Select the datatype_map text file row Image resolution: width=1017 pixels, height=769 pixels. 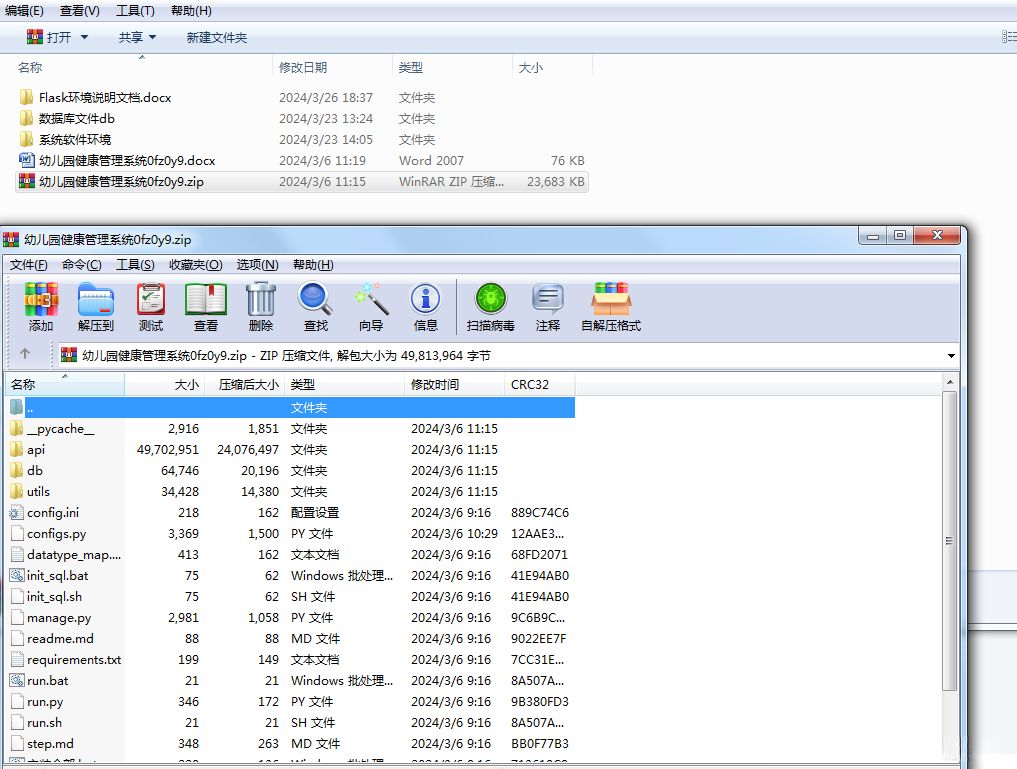point(291,554)
